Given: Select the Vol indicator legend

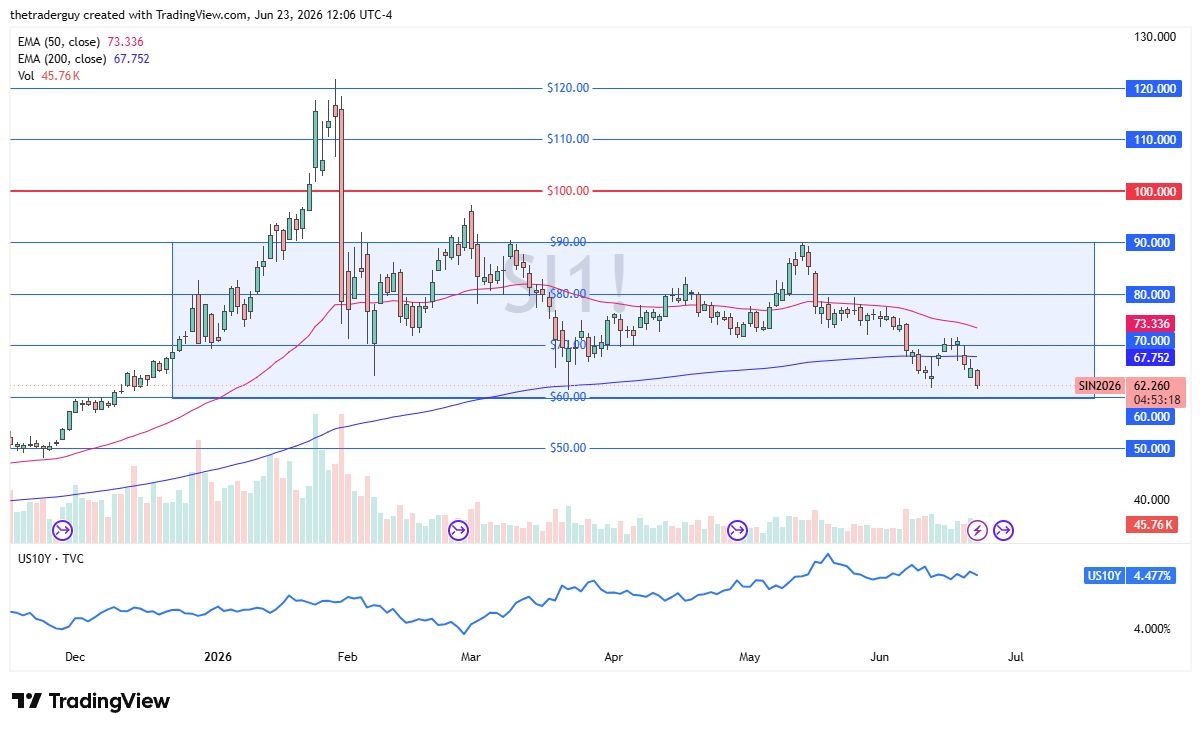Looking at the screenshot, I should pyautogui.click(x=45, y=76).
